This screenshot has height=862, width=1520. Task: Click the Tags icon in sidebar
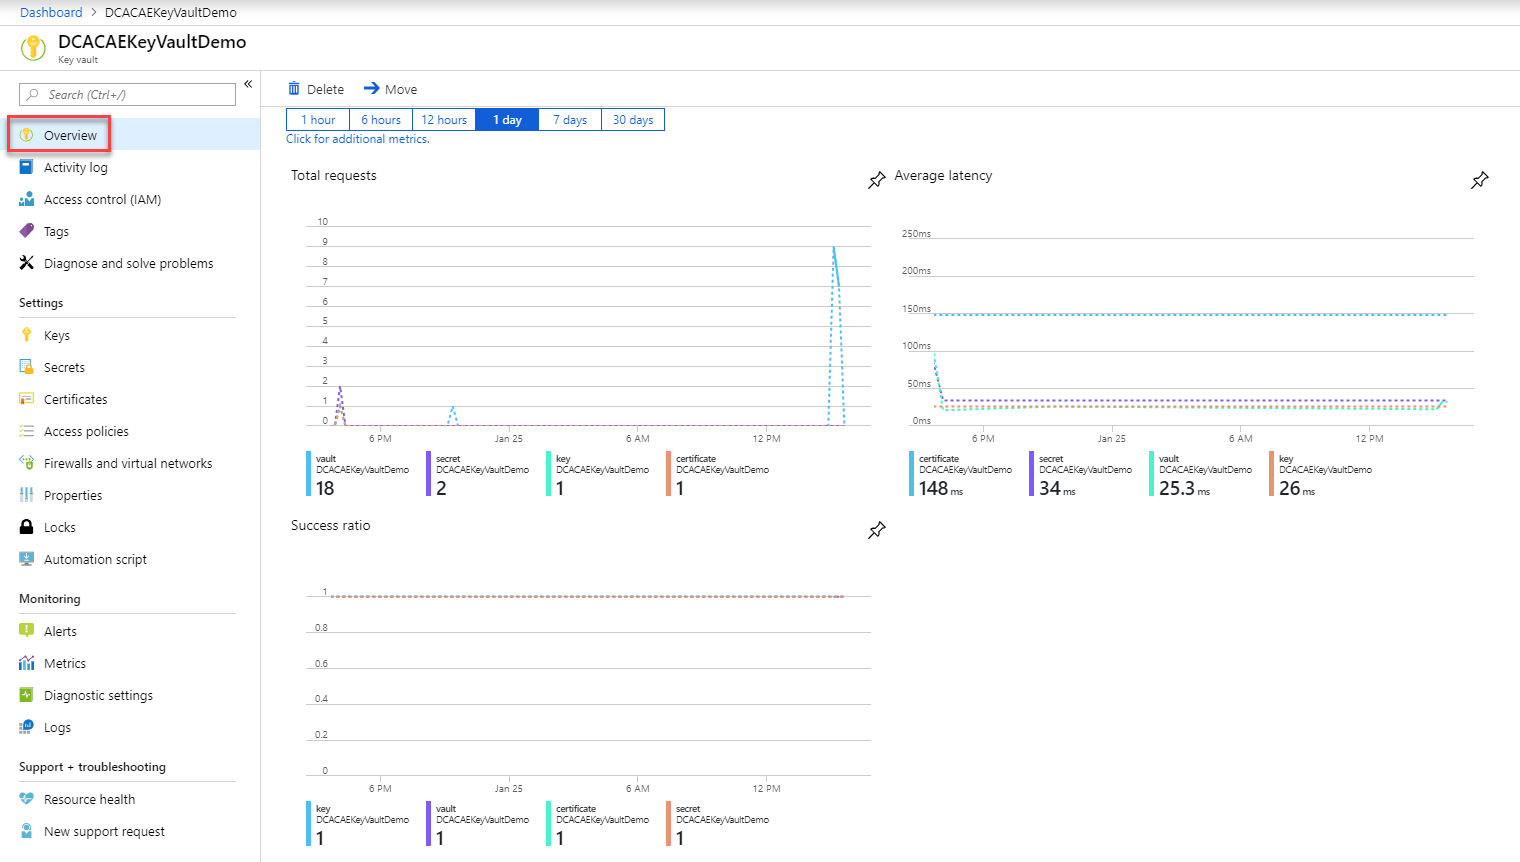[27, 231]
